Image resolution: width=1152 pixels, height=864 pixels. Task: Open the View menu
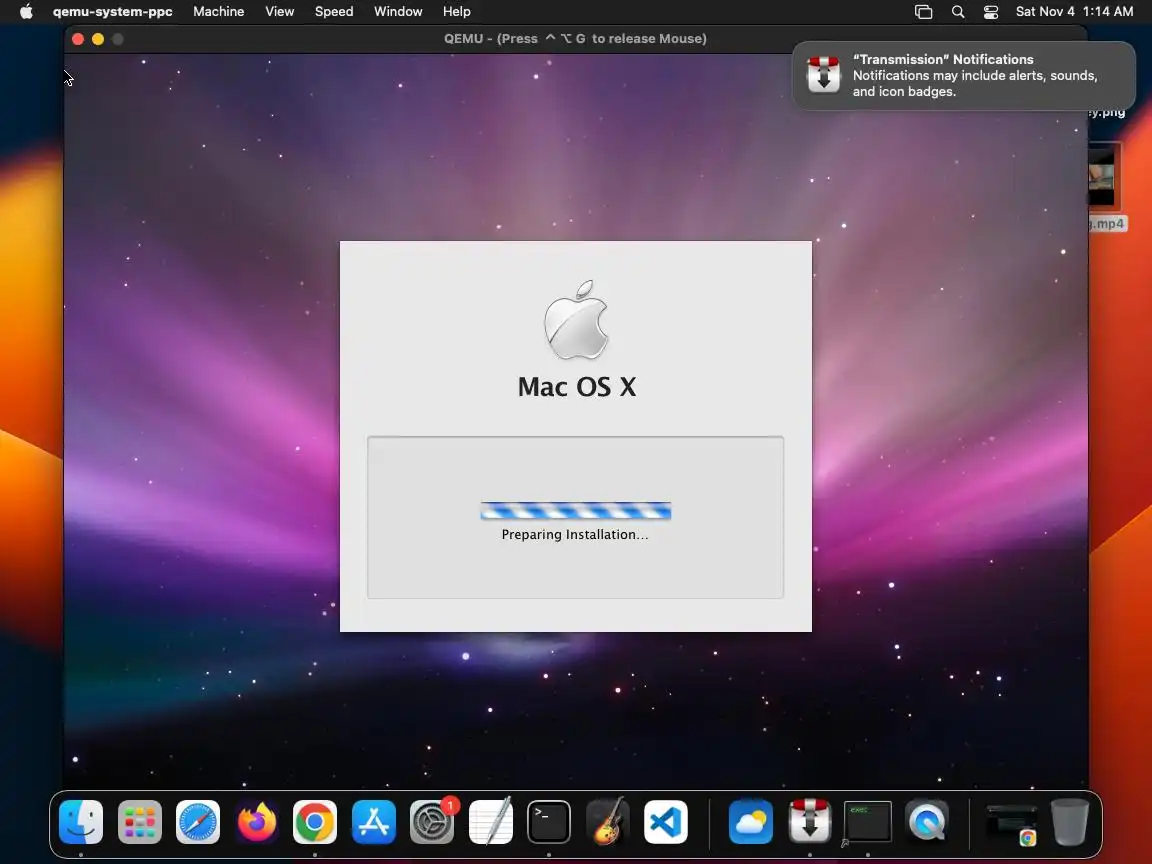(280, 12)
